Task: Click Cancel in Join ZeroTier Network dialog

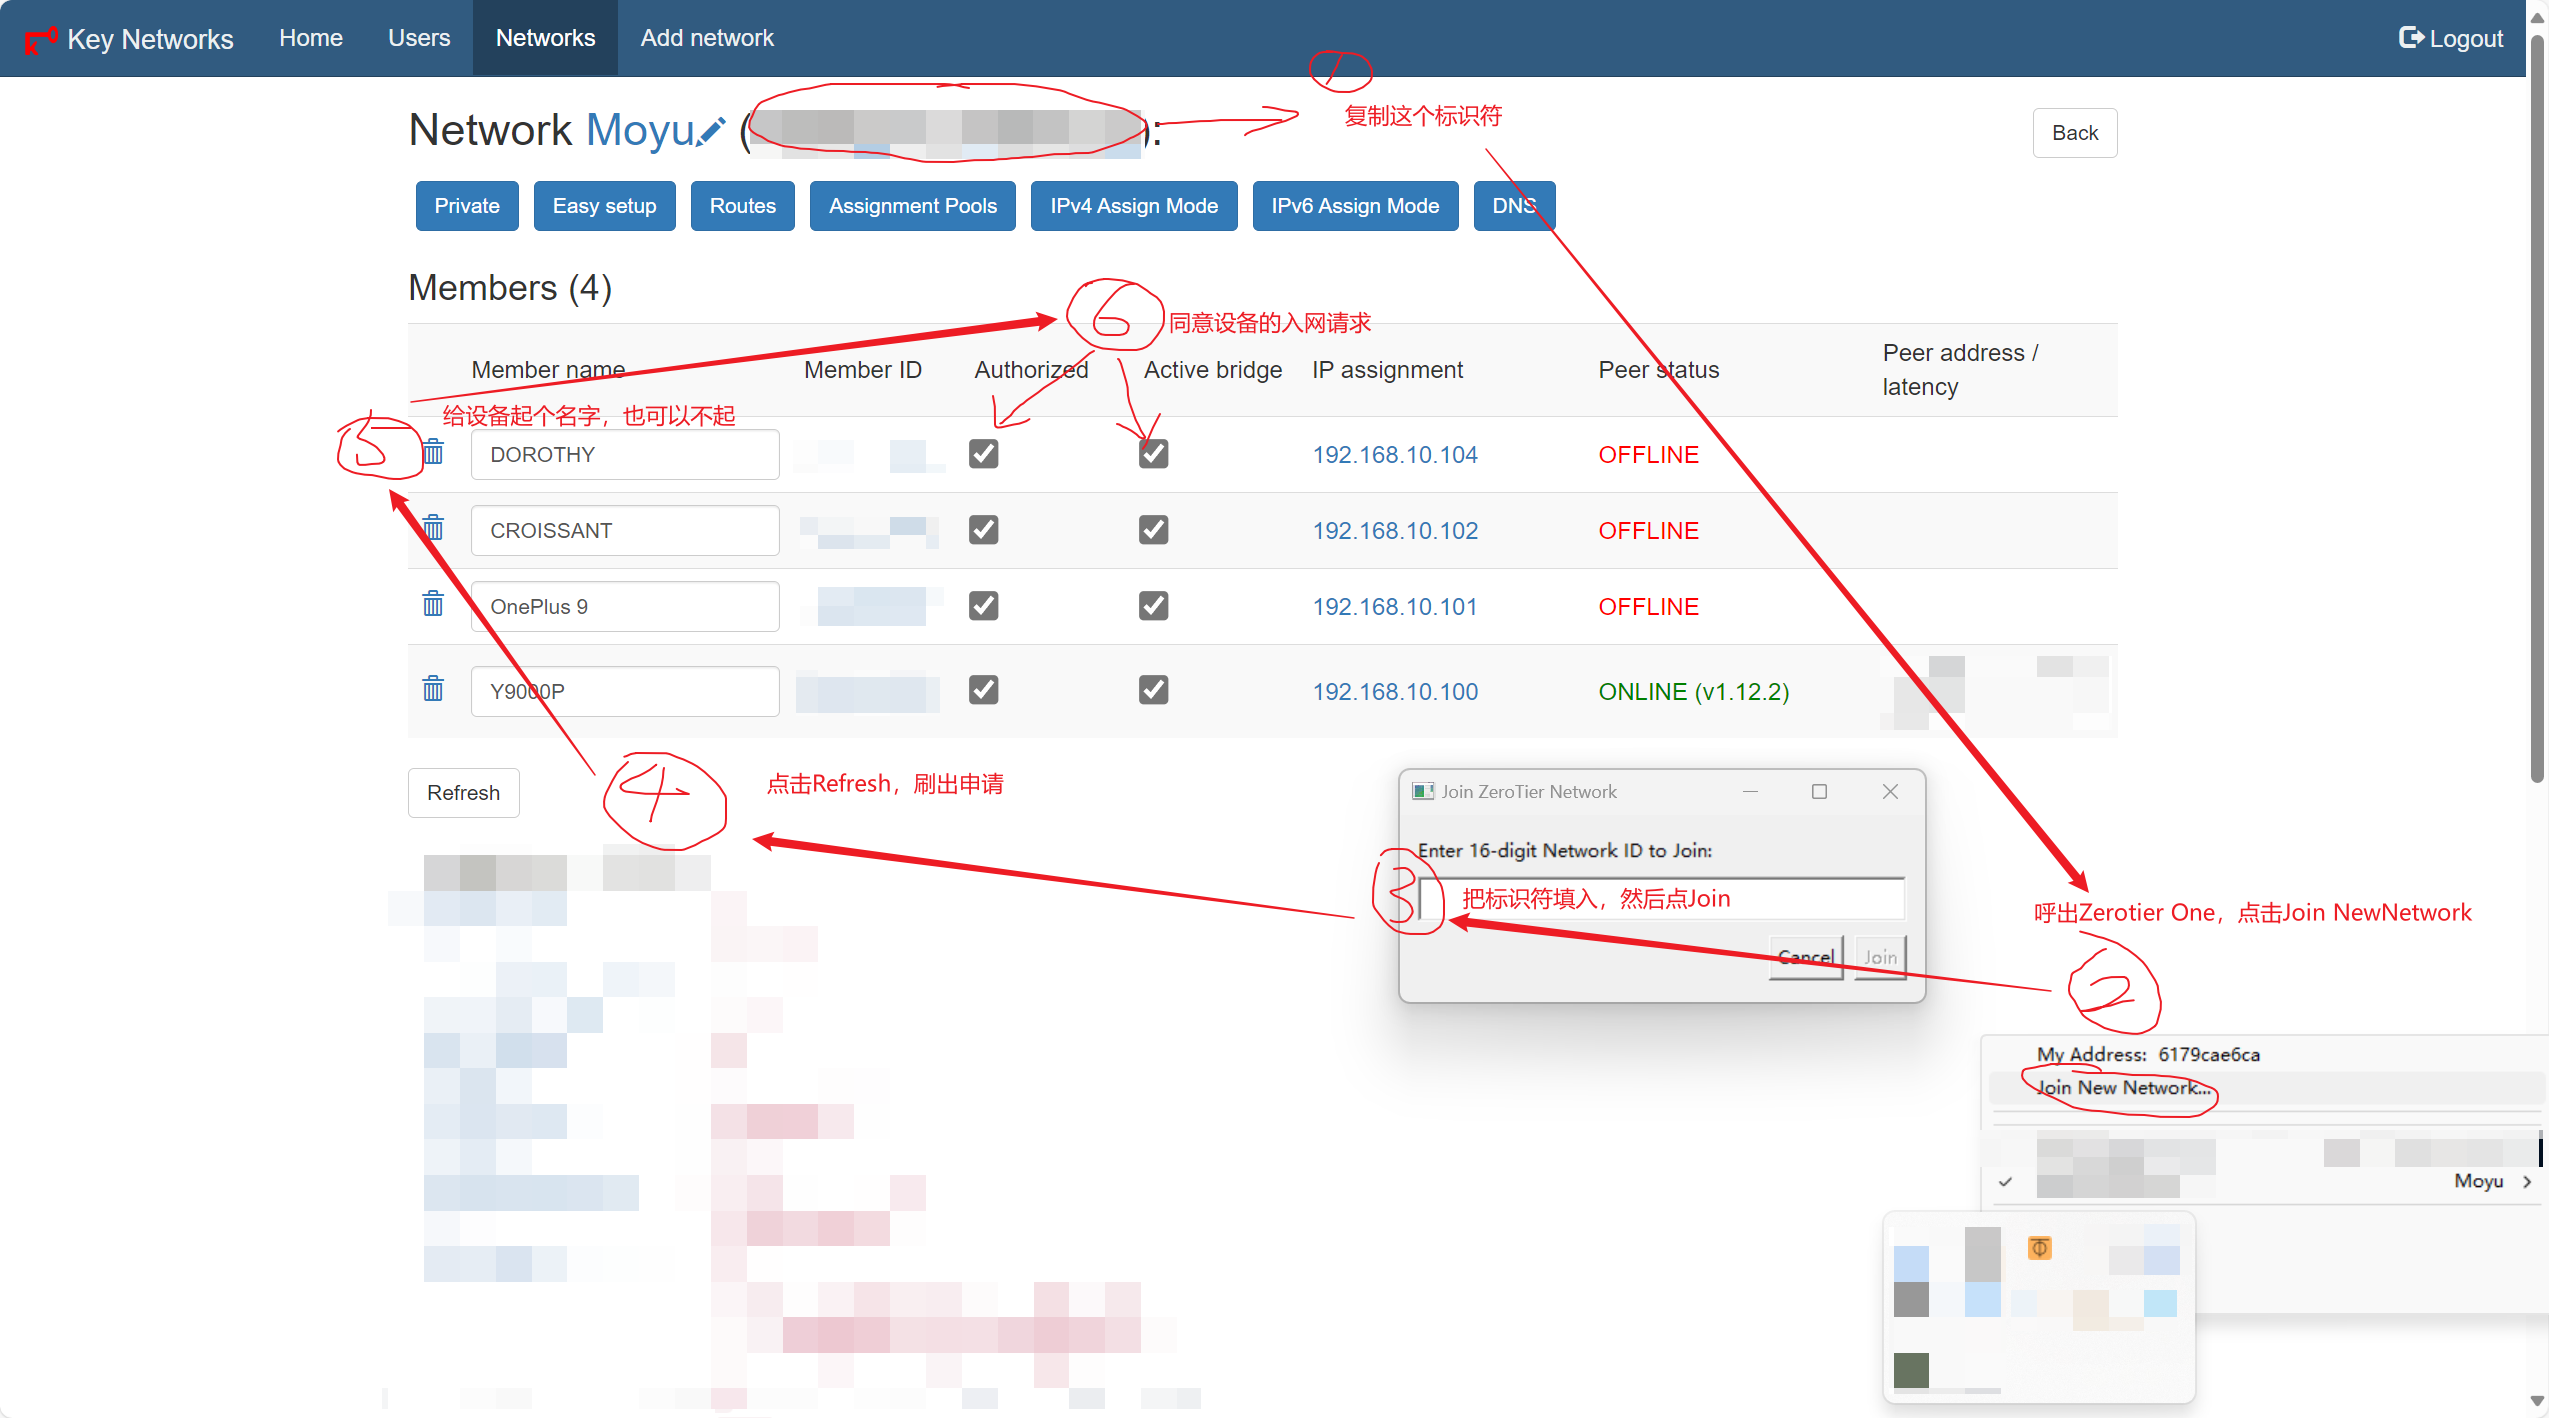Action: (x=1806, y=958)
